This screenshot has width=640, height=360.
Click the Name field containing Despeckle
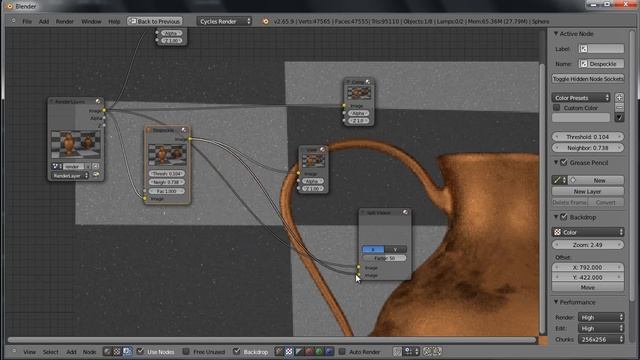tap(601, 64)
